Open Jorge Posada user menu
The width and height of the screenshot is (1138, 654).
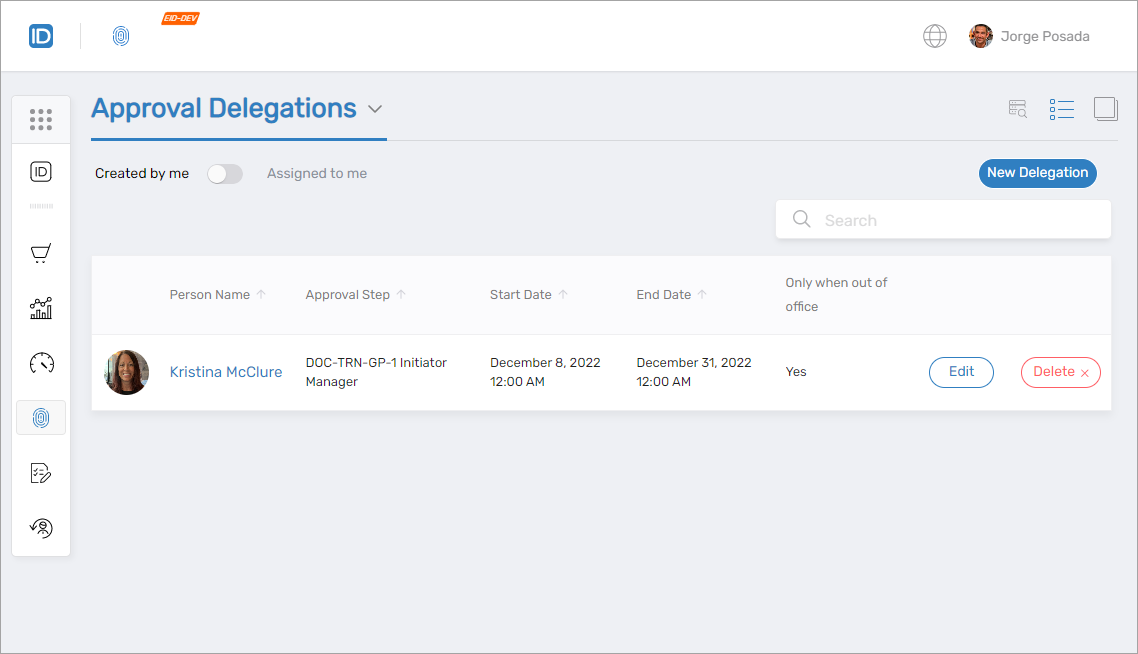pos(1030,37)
